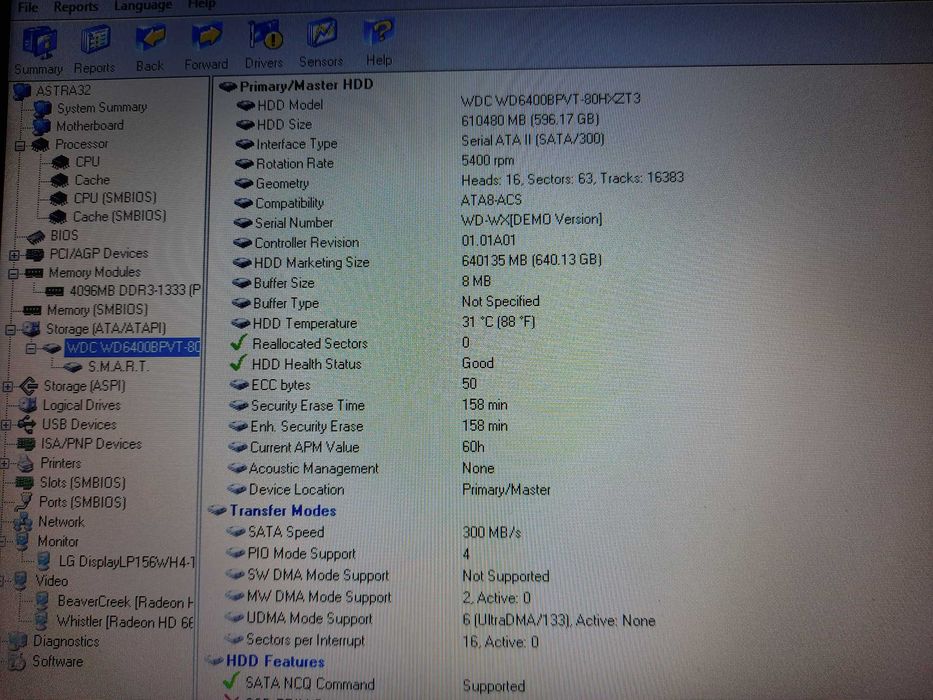Click the Reports toolbar icon

coord(95,50)
